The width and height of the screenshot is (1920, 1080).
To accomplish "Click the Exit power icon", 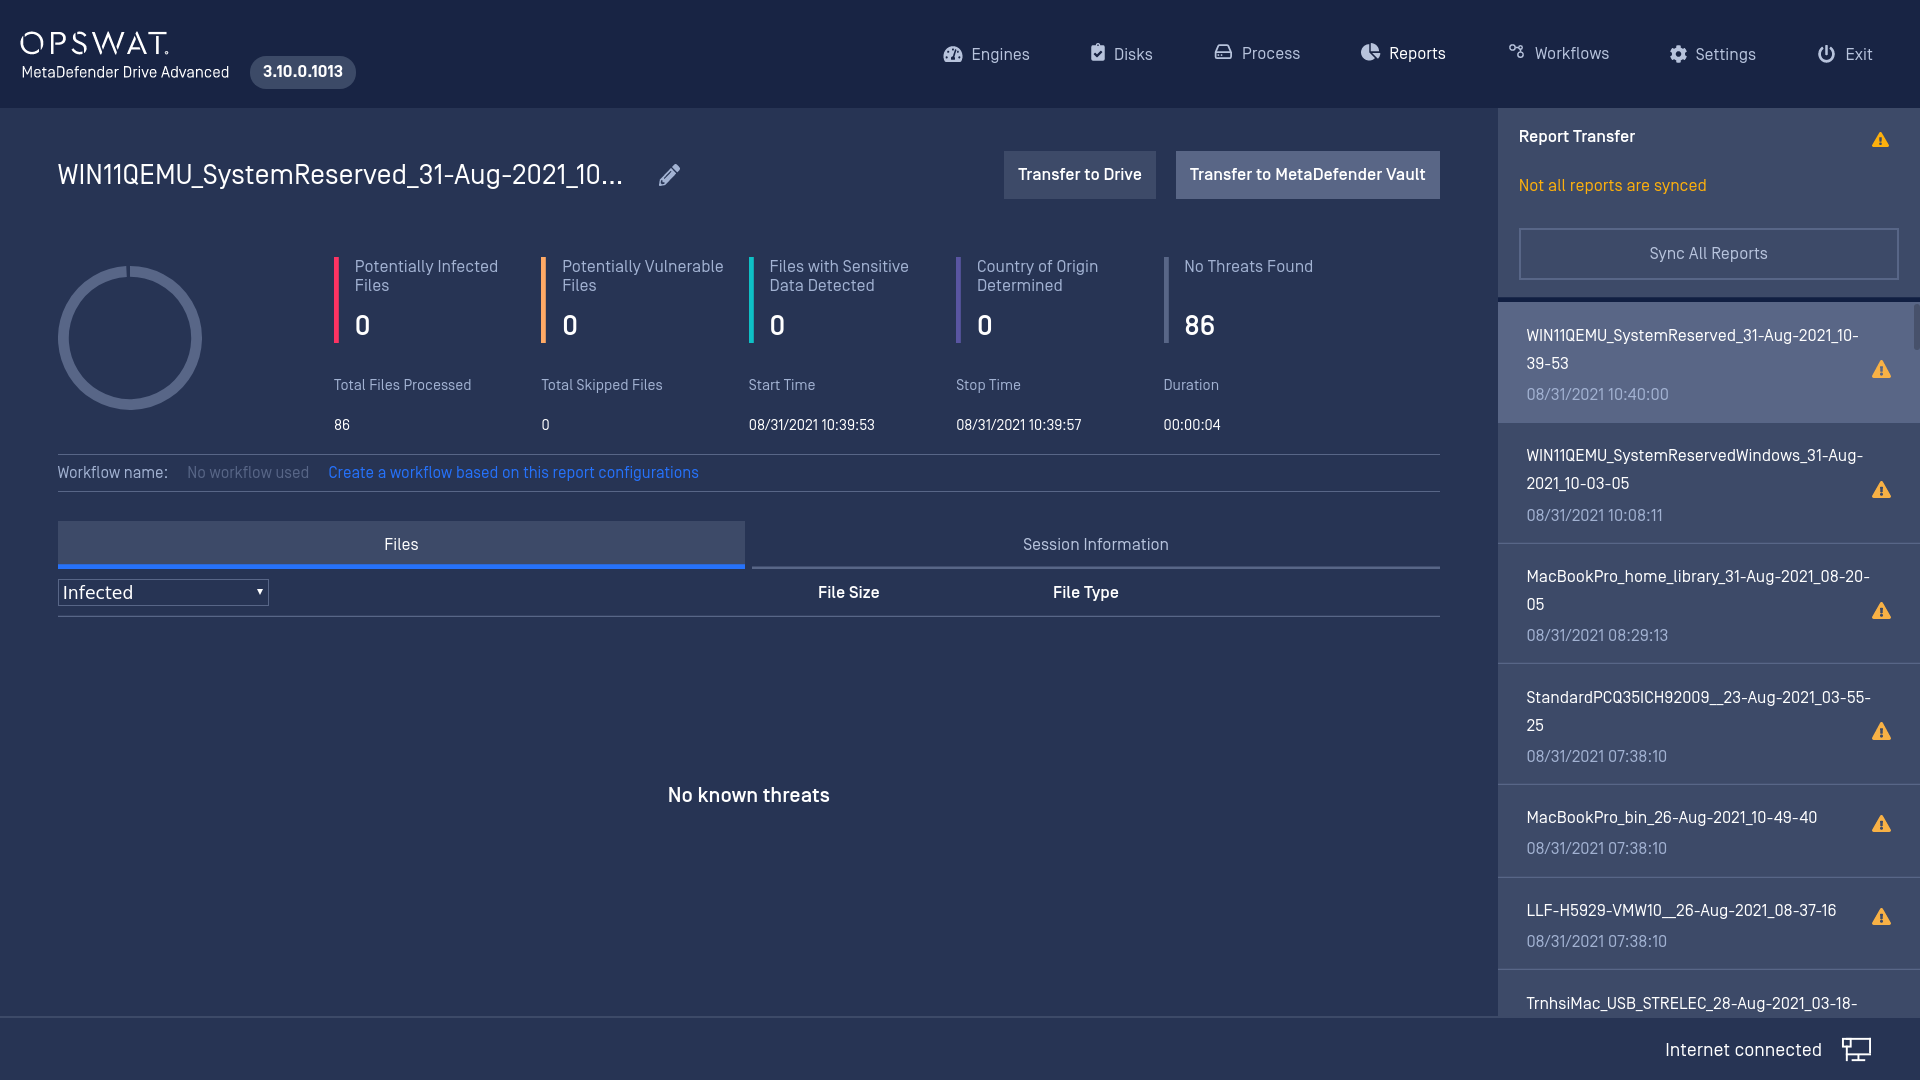I will pyautogui.click(x=1826, y=54).
